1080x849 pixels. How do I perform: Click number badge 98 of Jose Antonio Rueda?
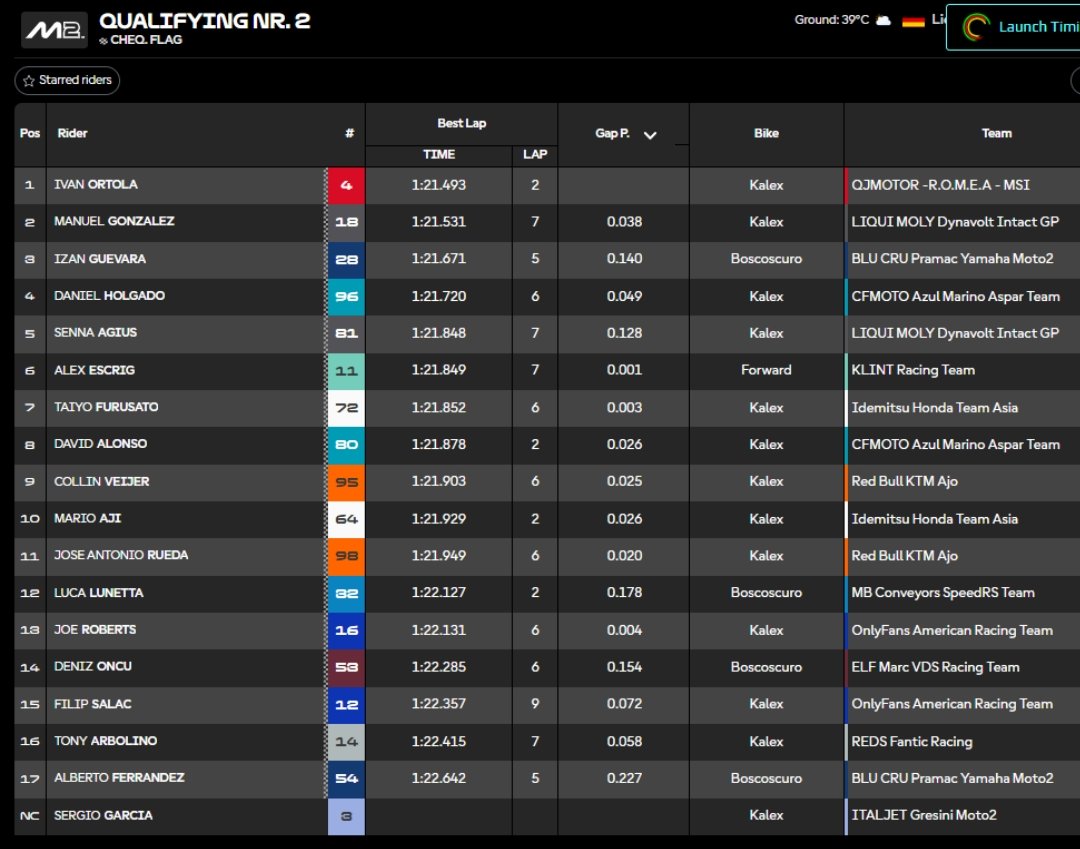(x=346, y=556)
